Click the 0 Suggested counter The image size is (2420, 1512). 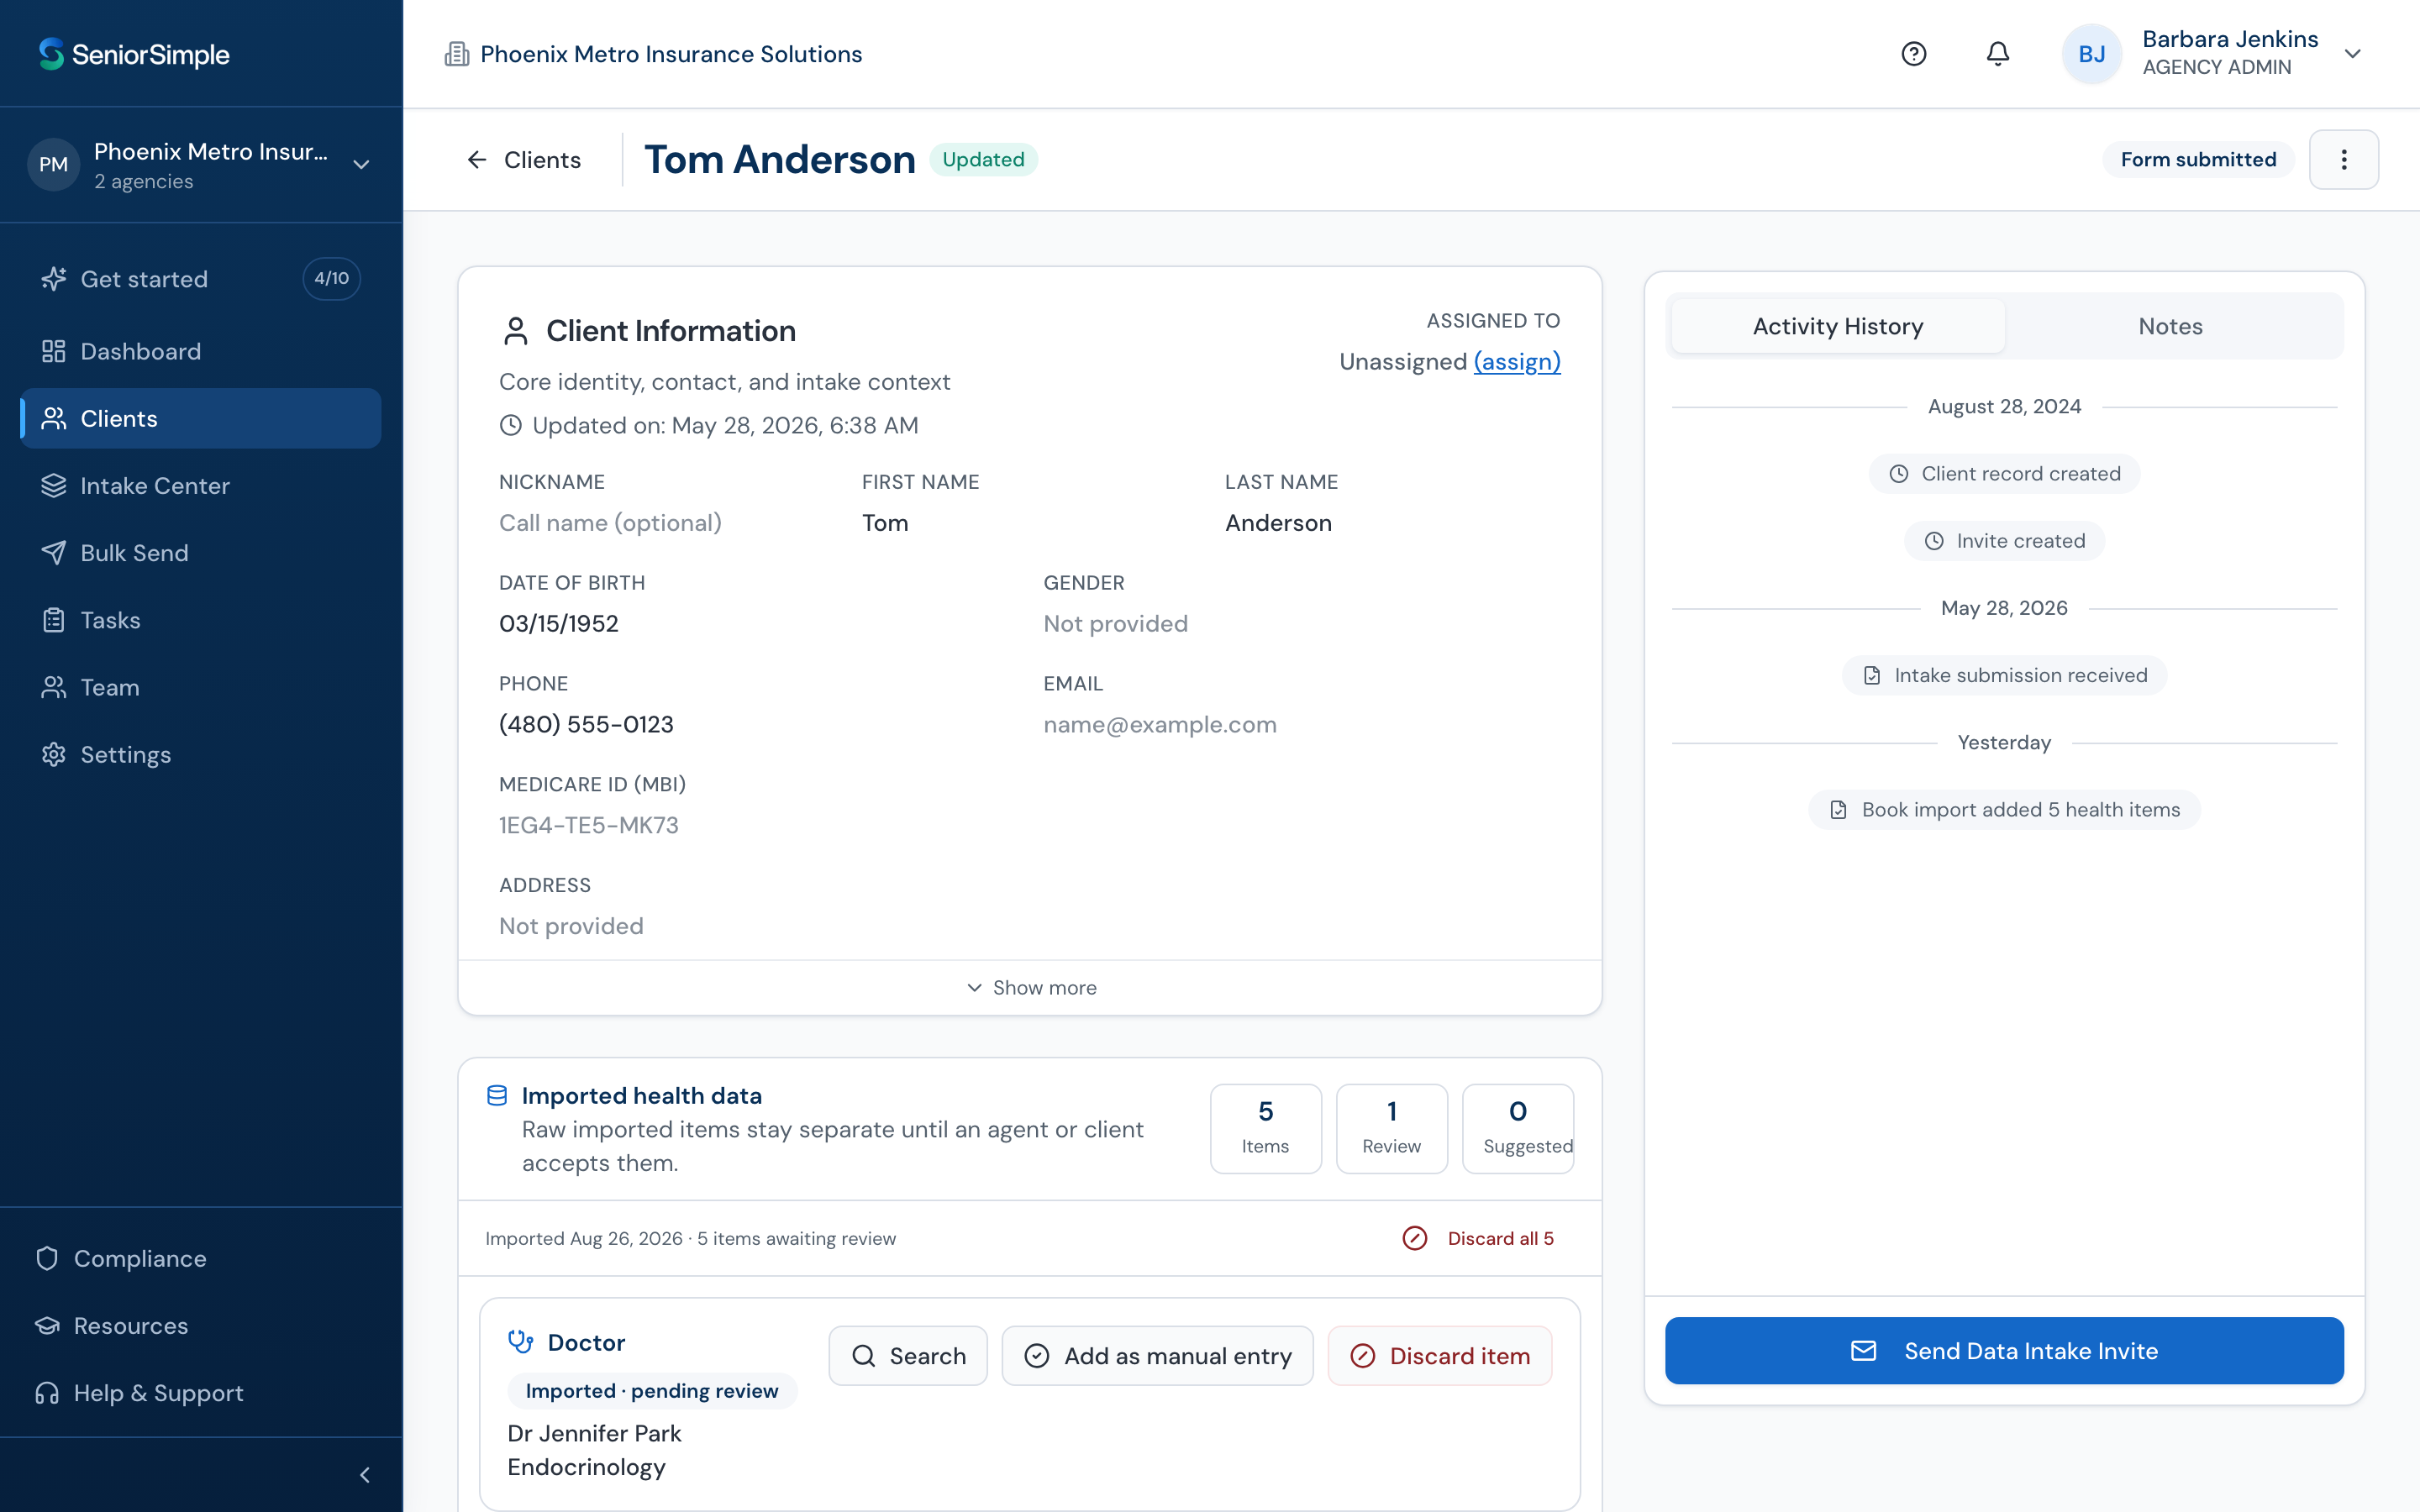pyautogui.click(x=1517, y=1129)
